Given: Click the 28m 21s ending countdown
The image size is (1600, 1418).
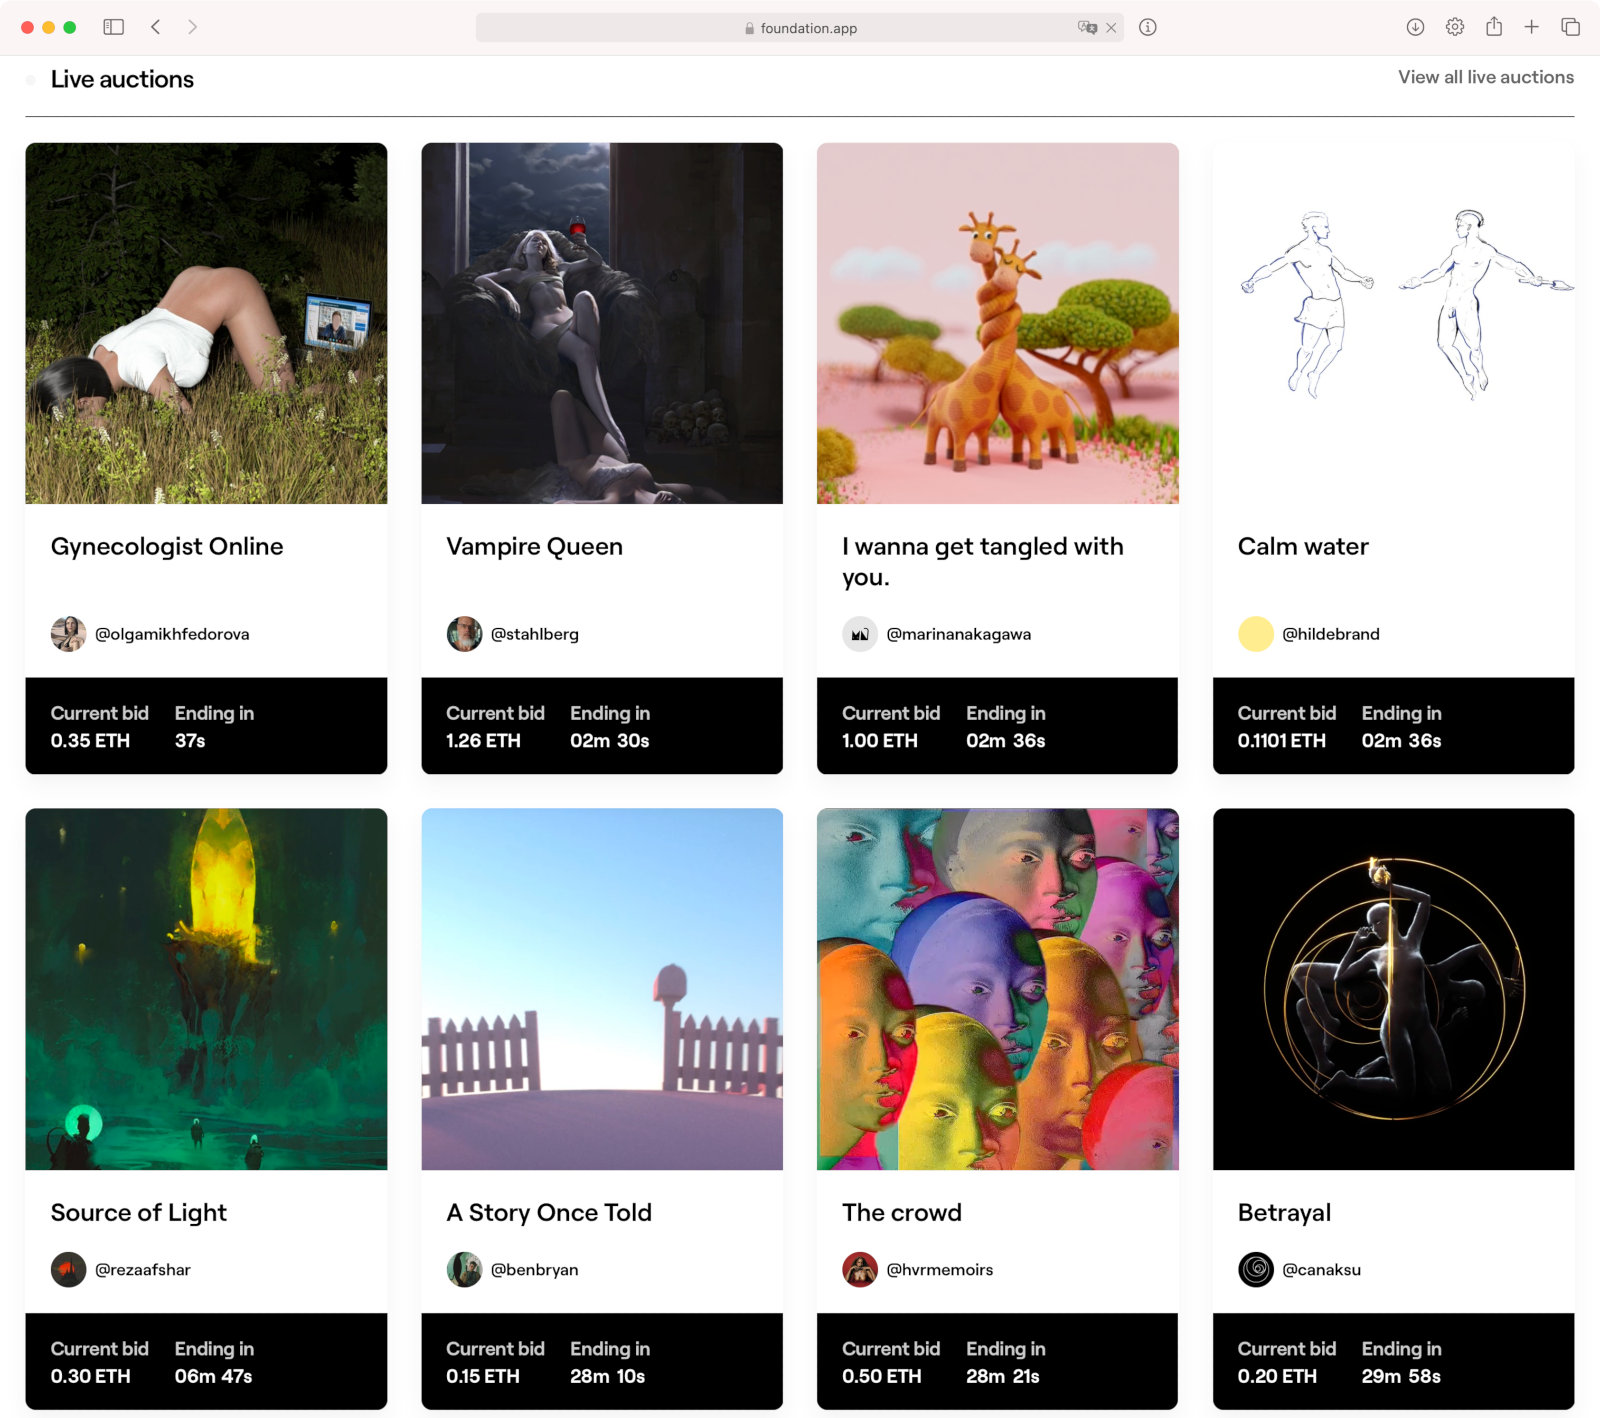Looking at the screenshot, I should [1003, 1377].
